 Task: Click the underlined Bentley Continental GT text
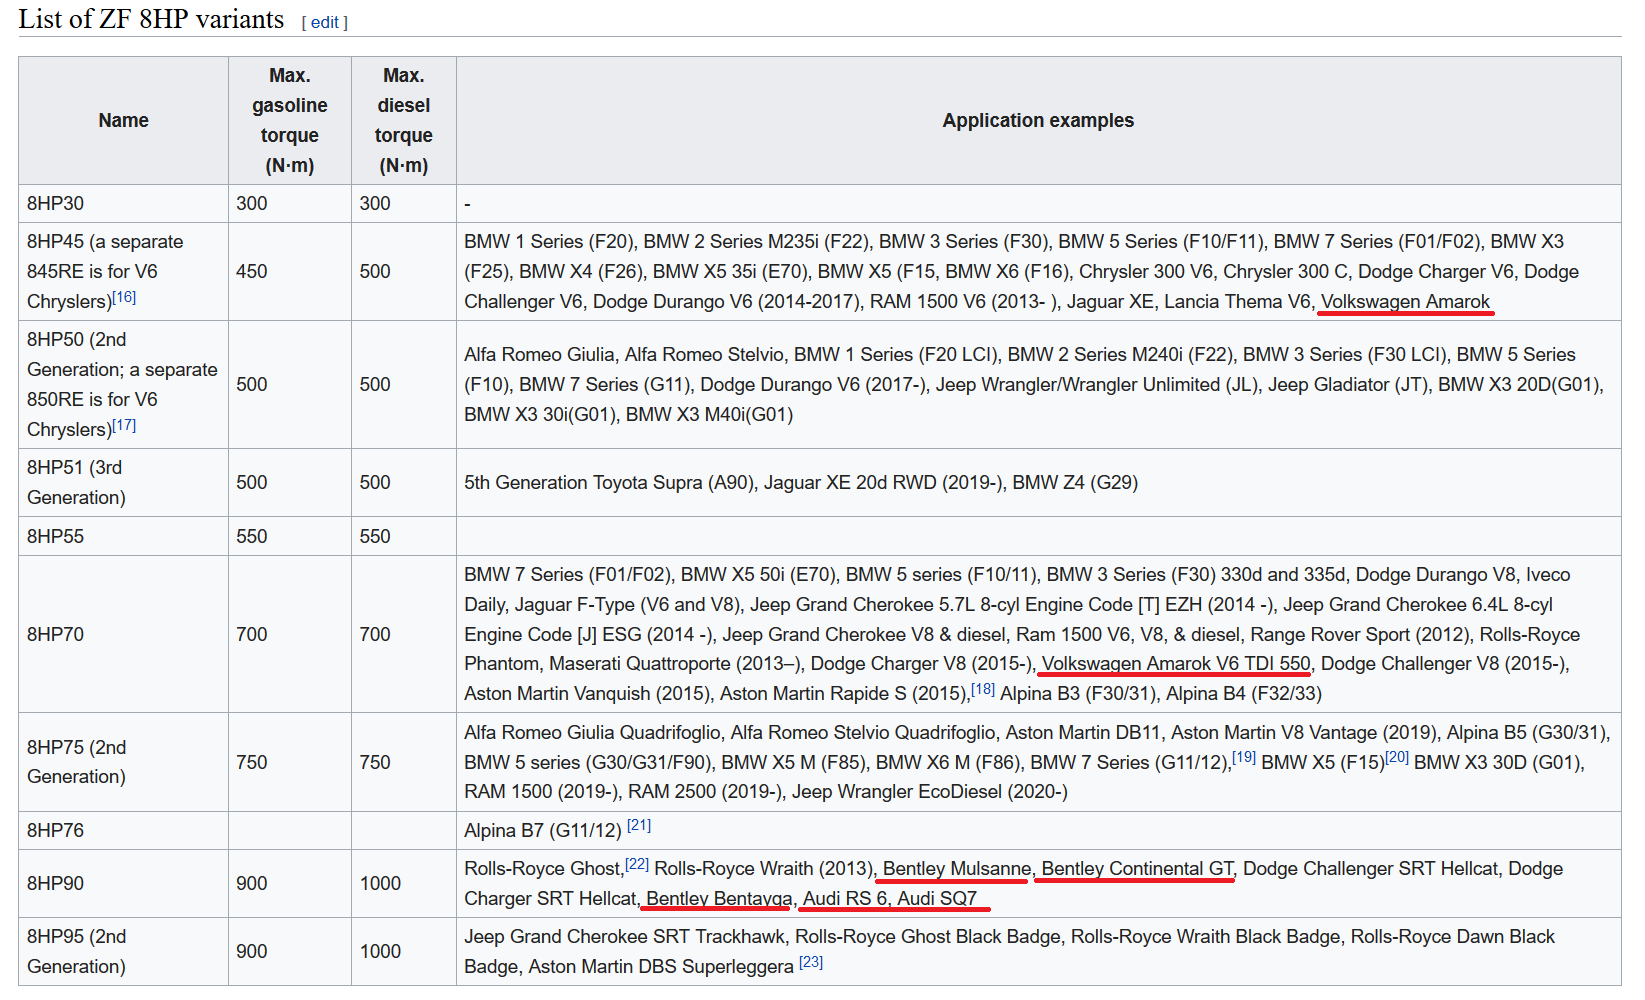[x=1138, y=868]
